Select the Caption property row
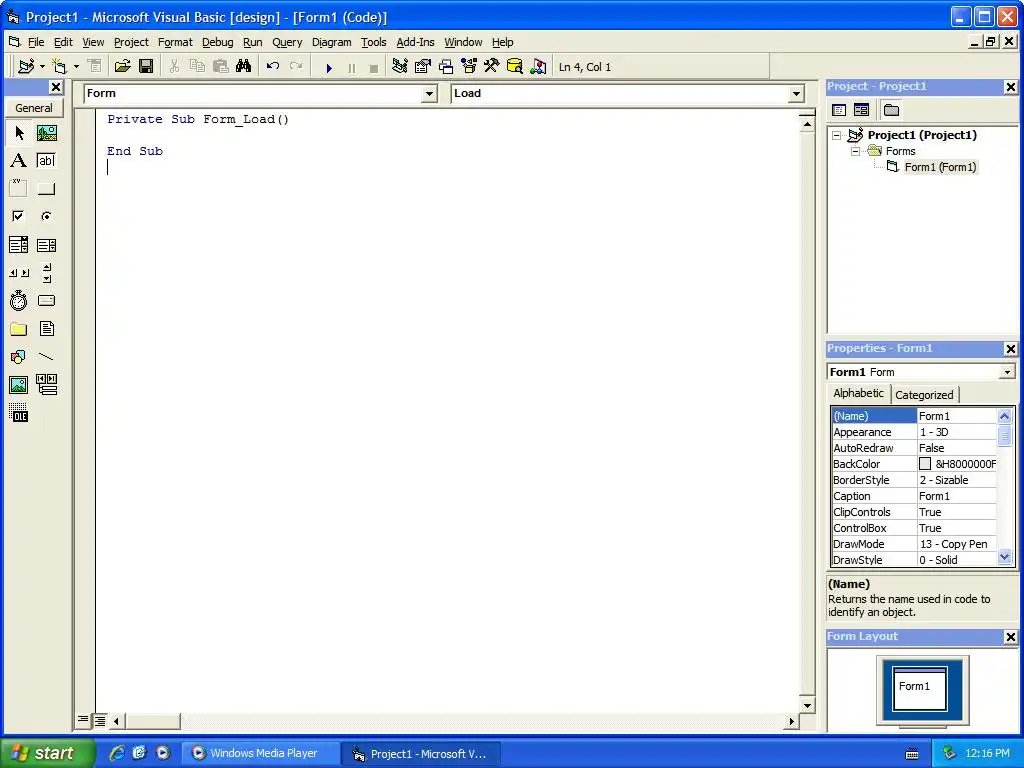 coord(914,496)
